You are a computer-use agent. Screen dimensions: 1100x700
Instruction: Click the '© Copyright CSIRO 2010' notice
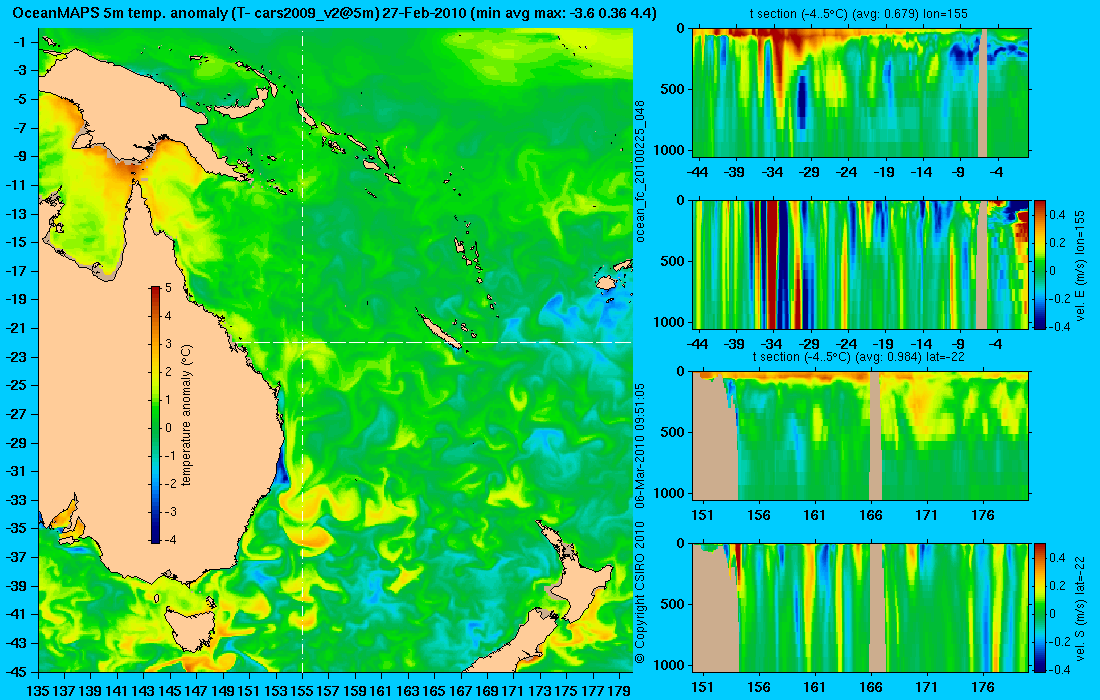point(640,592)
